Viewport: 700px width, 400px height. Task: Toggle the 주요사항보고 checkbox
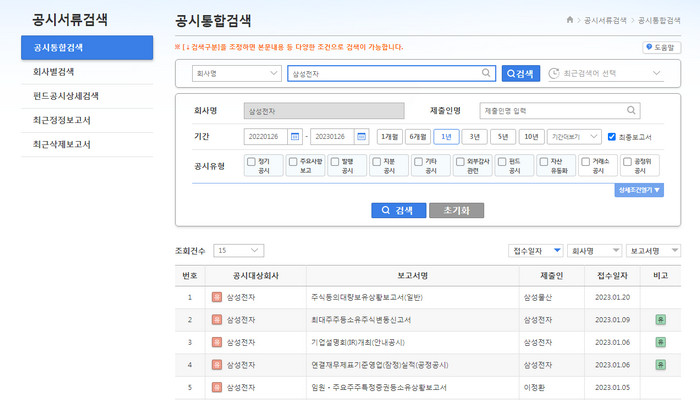[293, 162]
